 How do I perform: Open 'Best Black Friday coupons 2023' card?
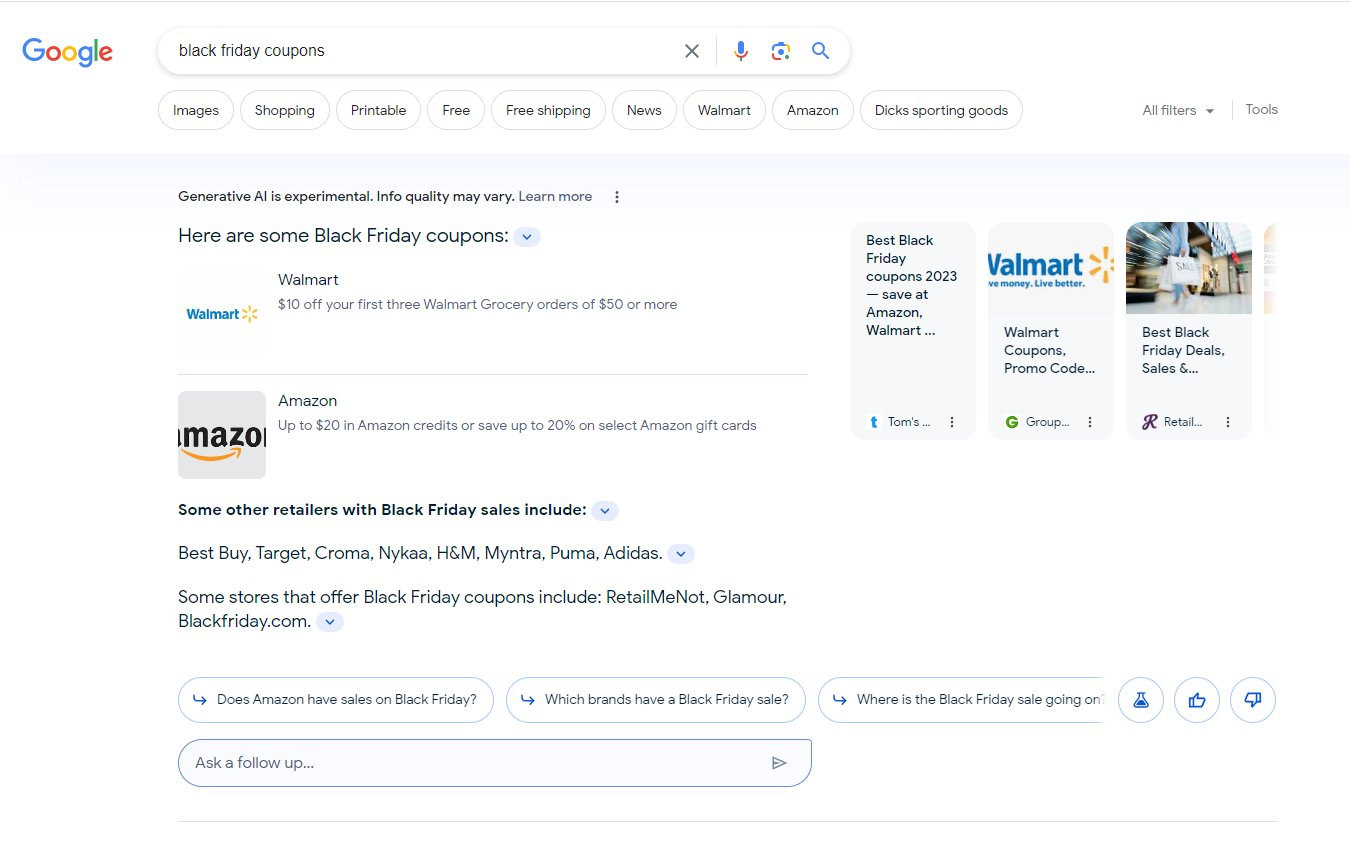(913, 331)
